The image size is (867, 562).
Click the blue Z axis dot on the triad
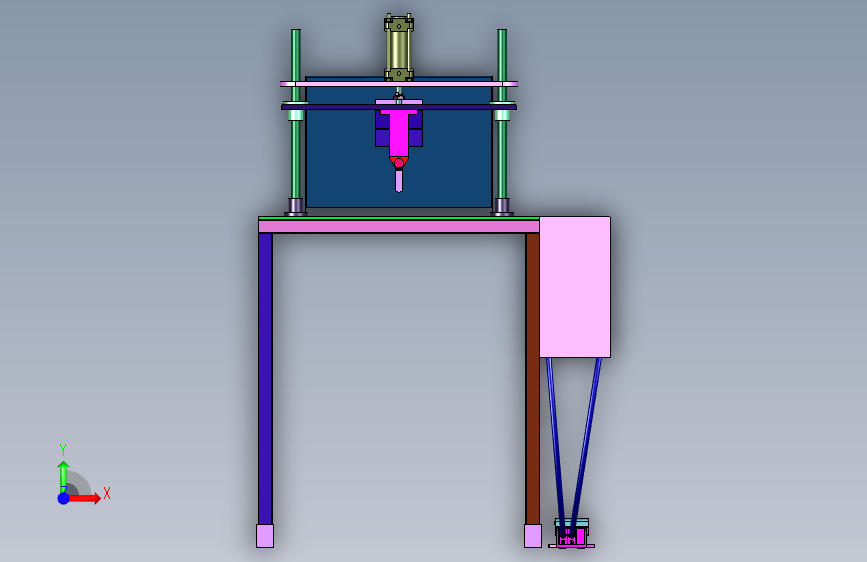[64, 498]
